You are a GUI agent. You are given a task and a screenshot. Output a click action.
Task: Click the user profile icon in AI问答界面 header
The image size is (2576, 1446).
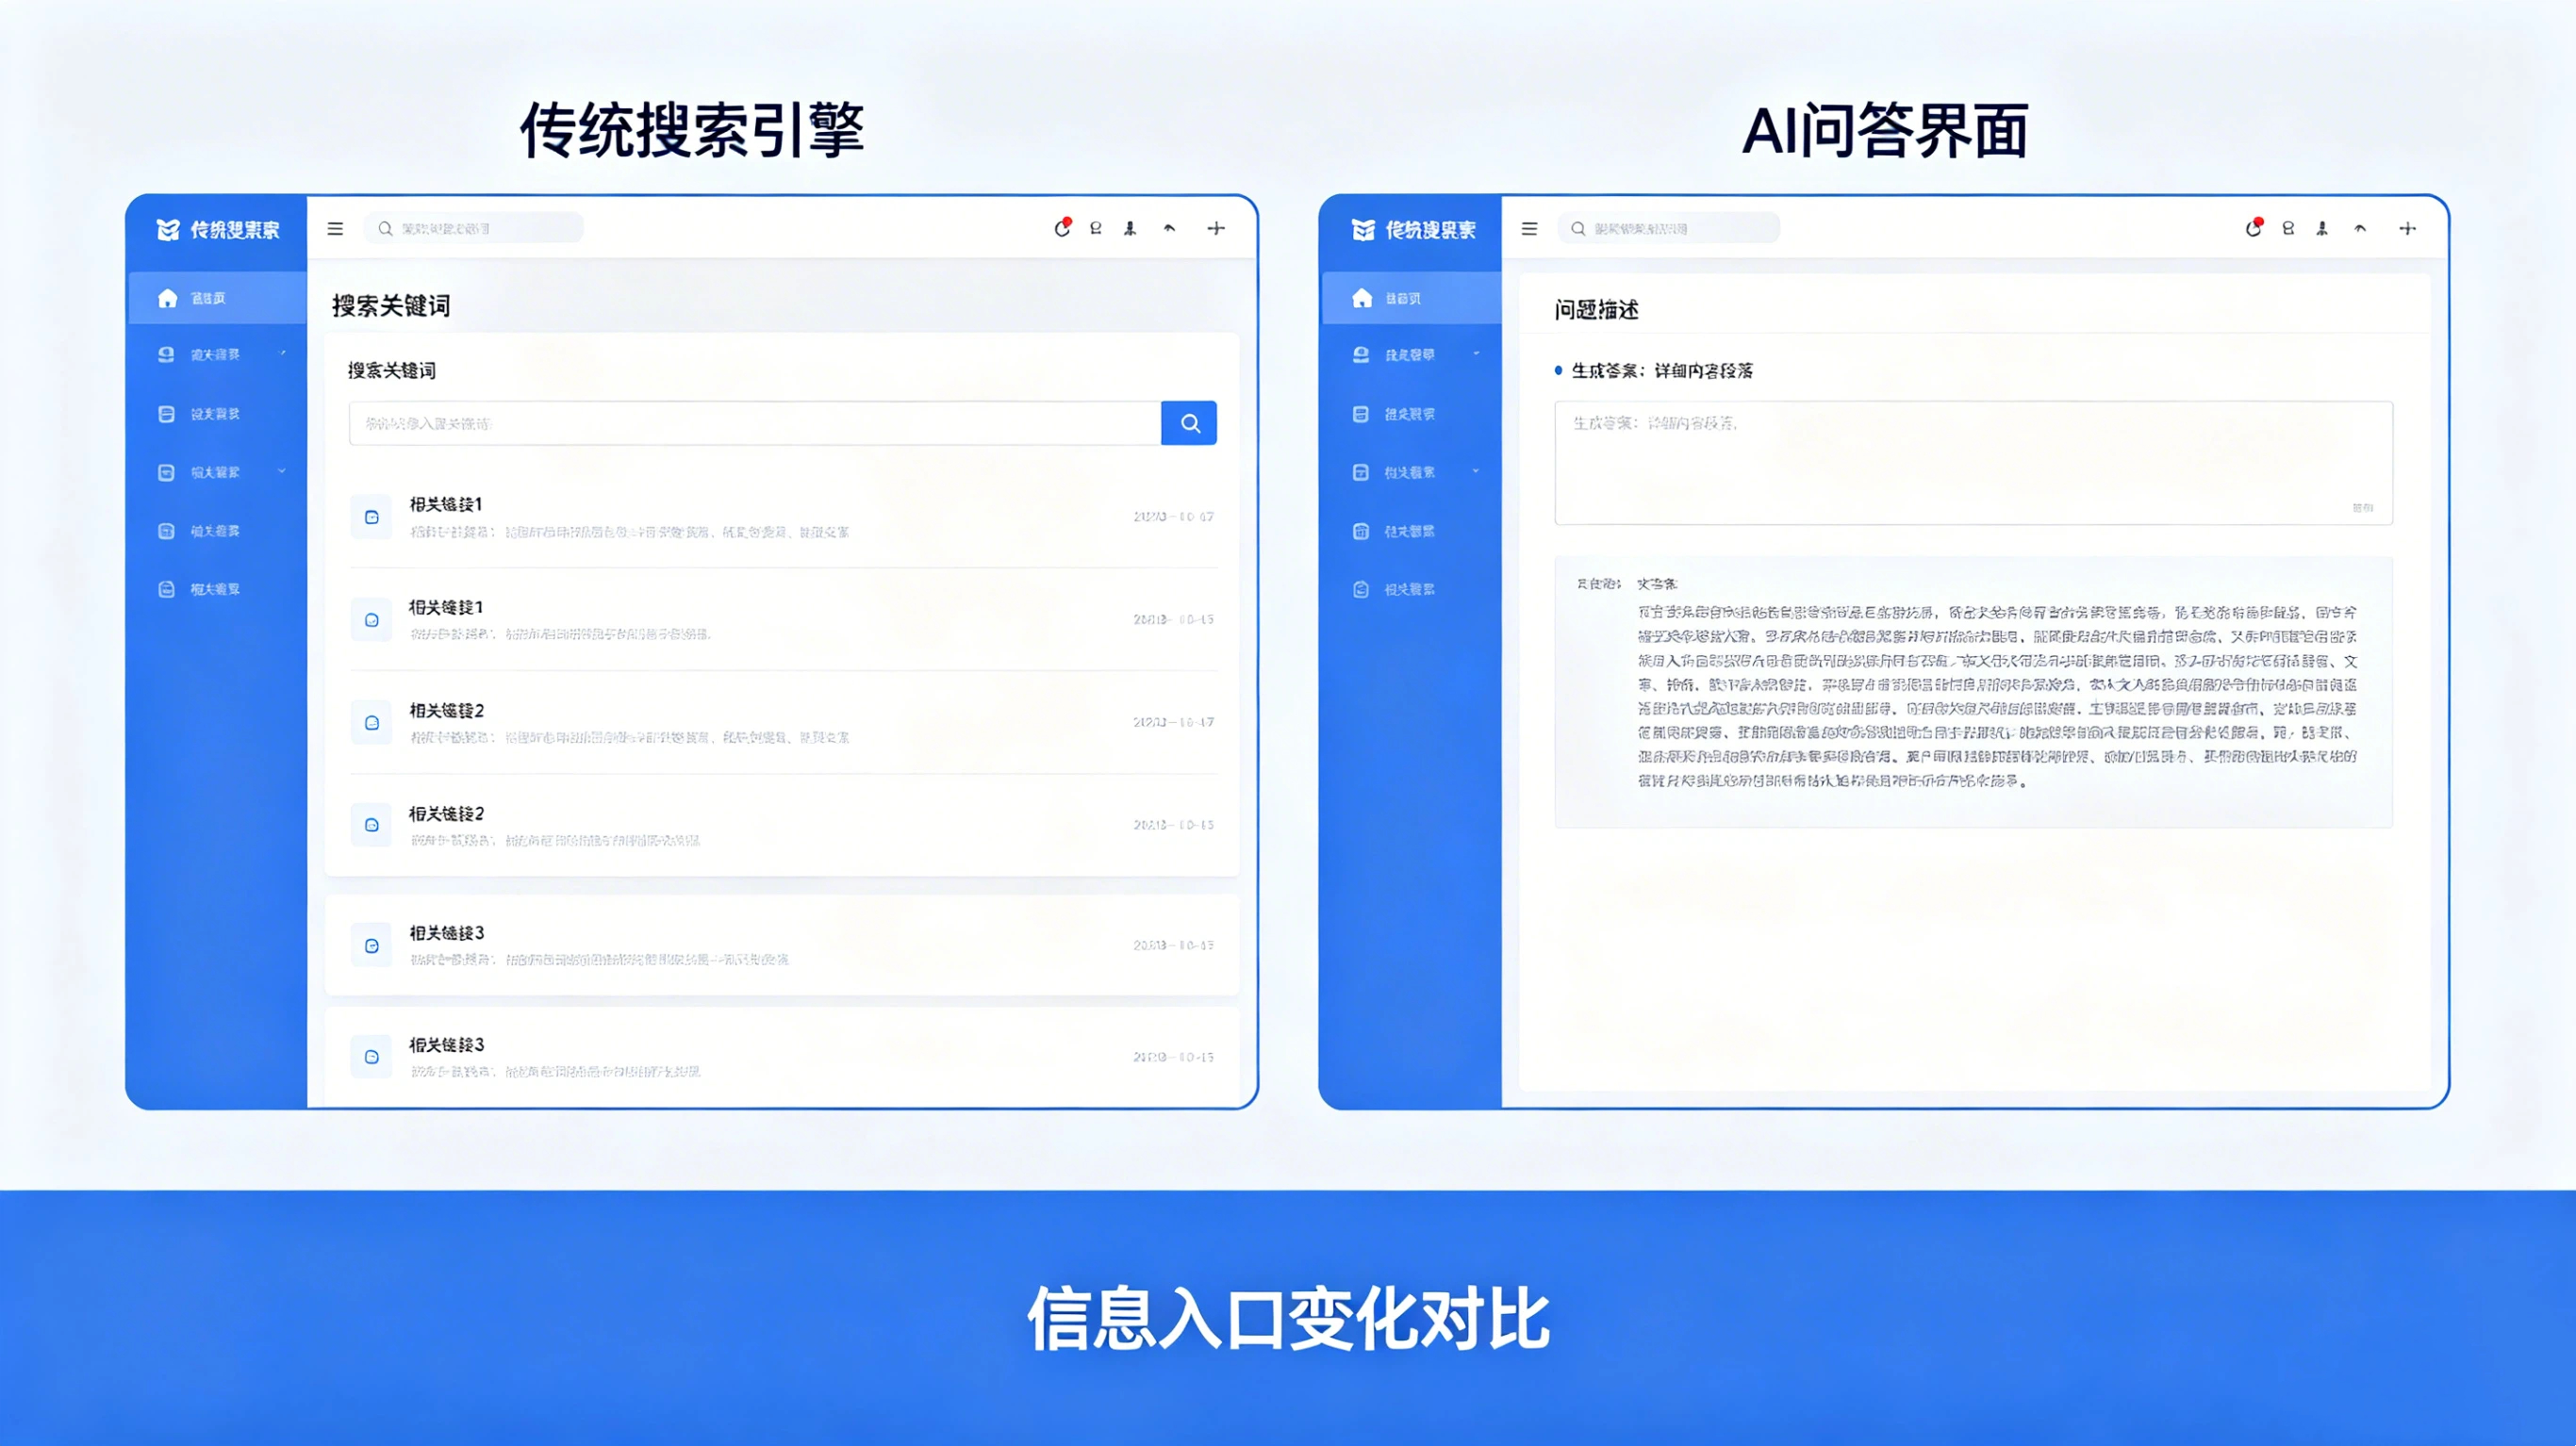tap(2288, 229)
